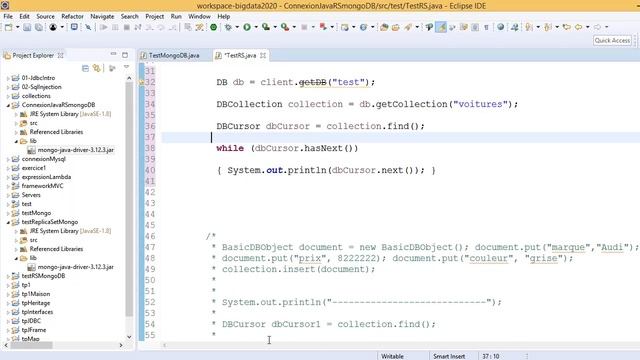This screenshot has width=640, height=360.
Task: Click the globe web browser icon
Action: tap(500, 27)
